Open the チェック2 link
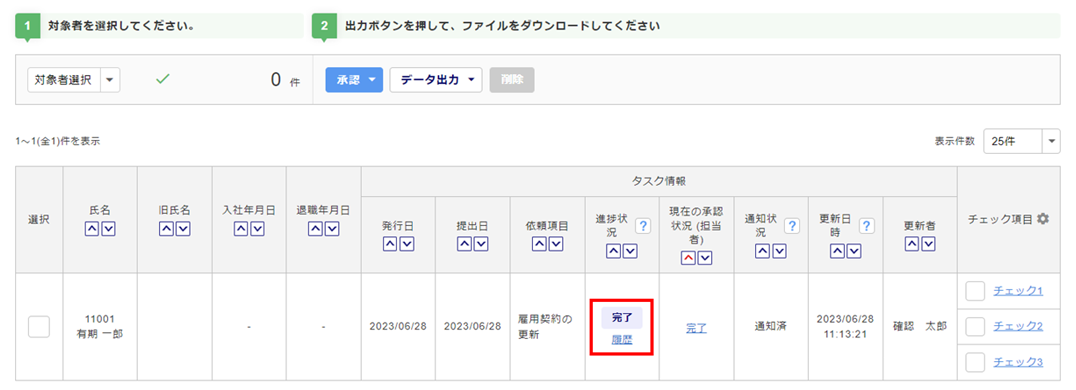Image resolution: width=1076 pixels, height=390 pixels. (1018, 326)
